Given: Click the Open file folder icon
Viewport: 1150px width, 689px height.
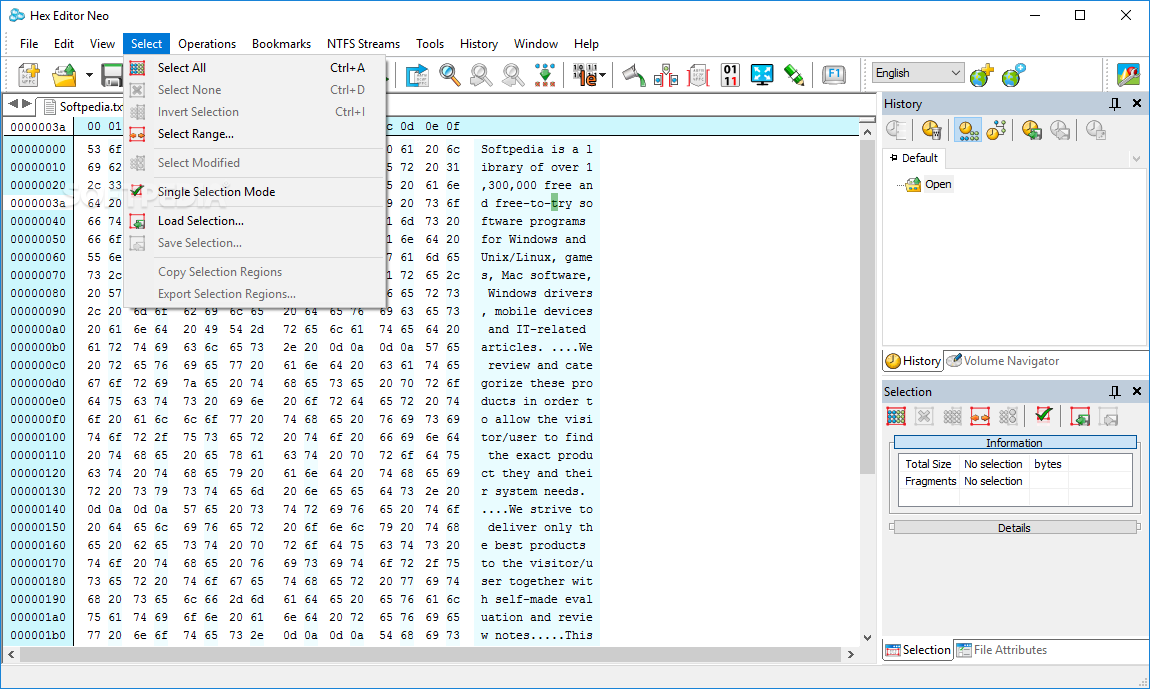Looking at the screenshot, I should click(64, 75).
